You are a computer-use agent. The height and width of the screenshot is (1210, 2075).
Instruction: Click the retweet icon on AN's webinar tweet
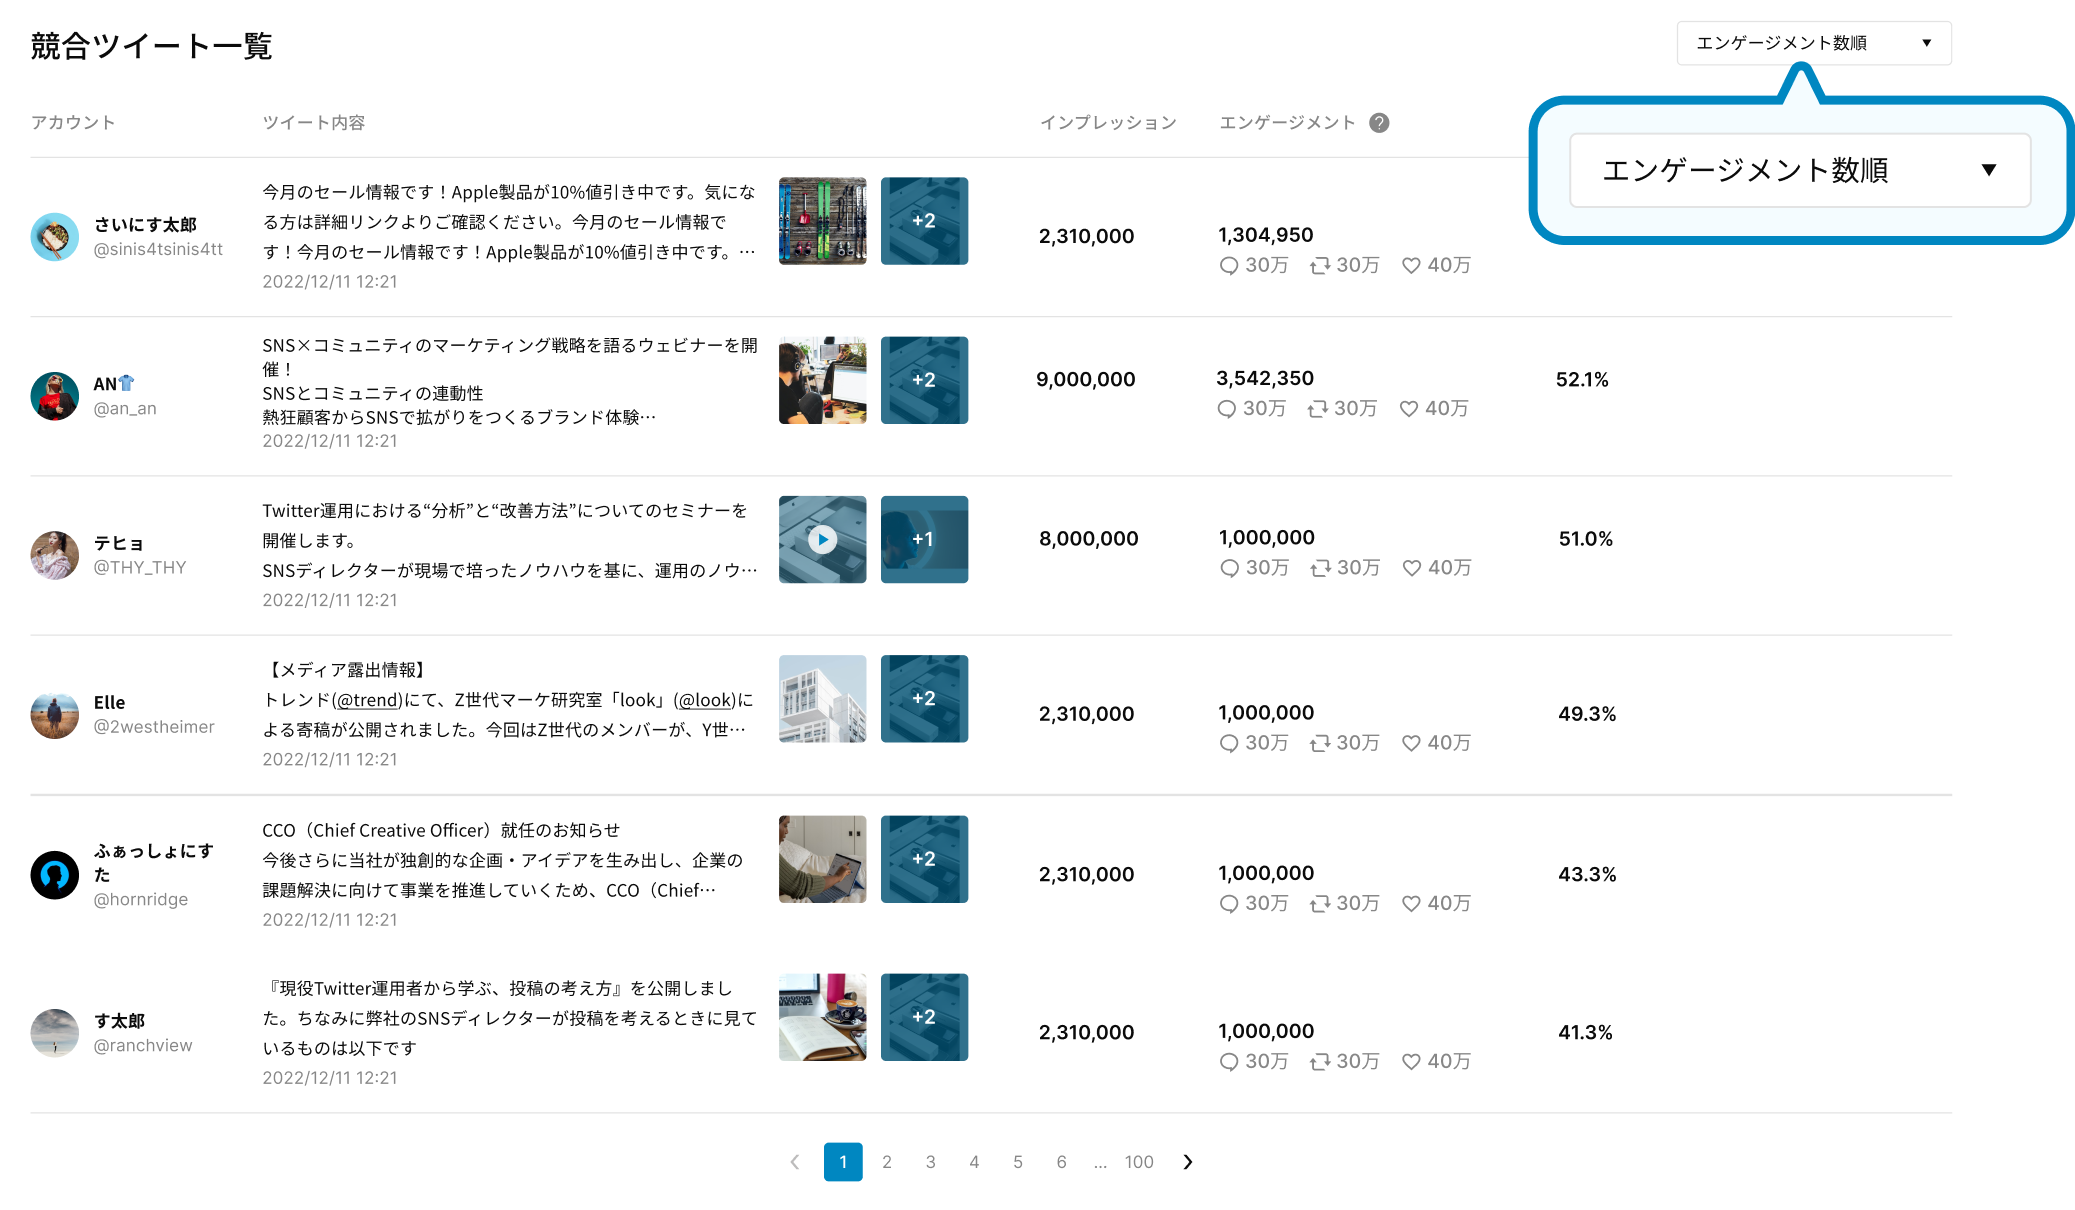(1320, 408)
